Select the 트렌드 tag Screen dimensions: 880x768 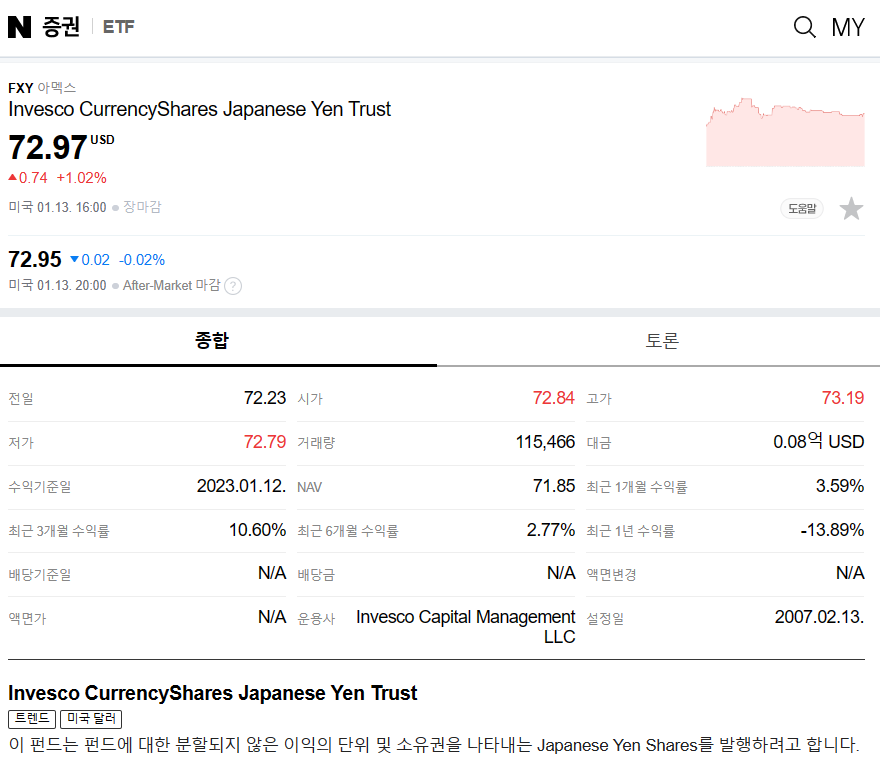point(32,719)
